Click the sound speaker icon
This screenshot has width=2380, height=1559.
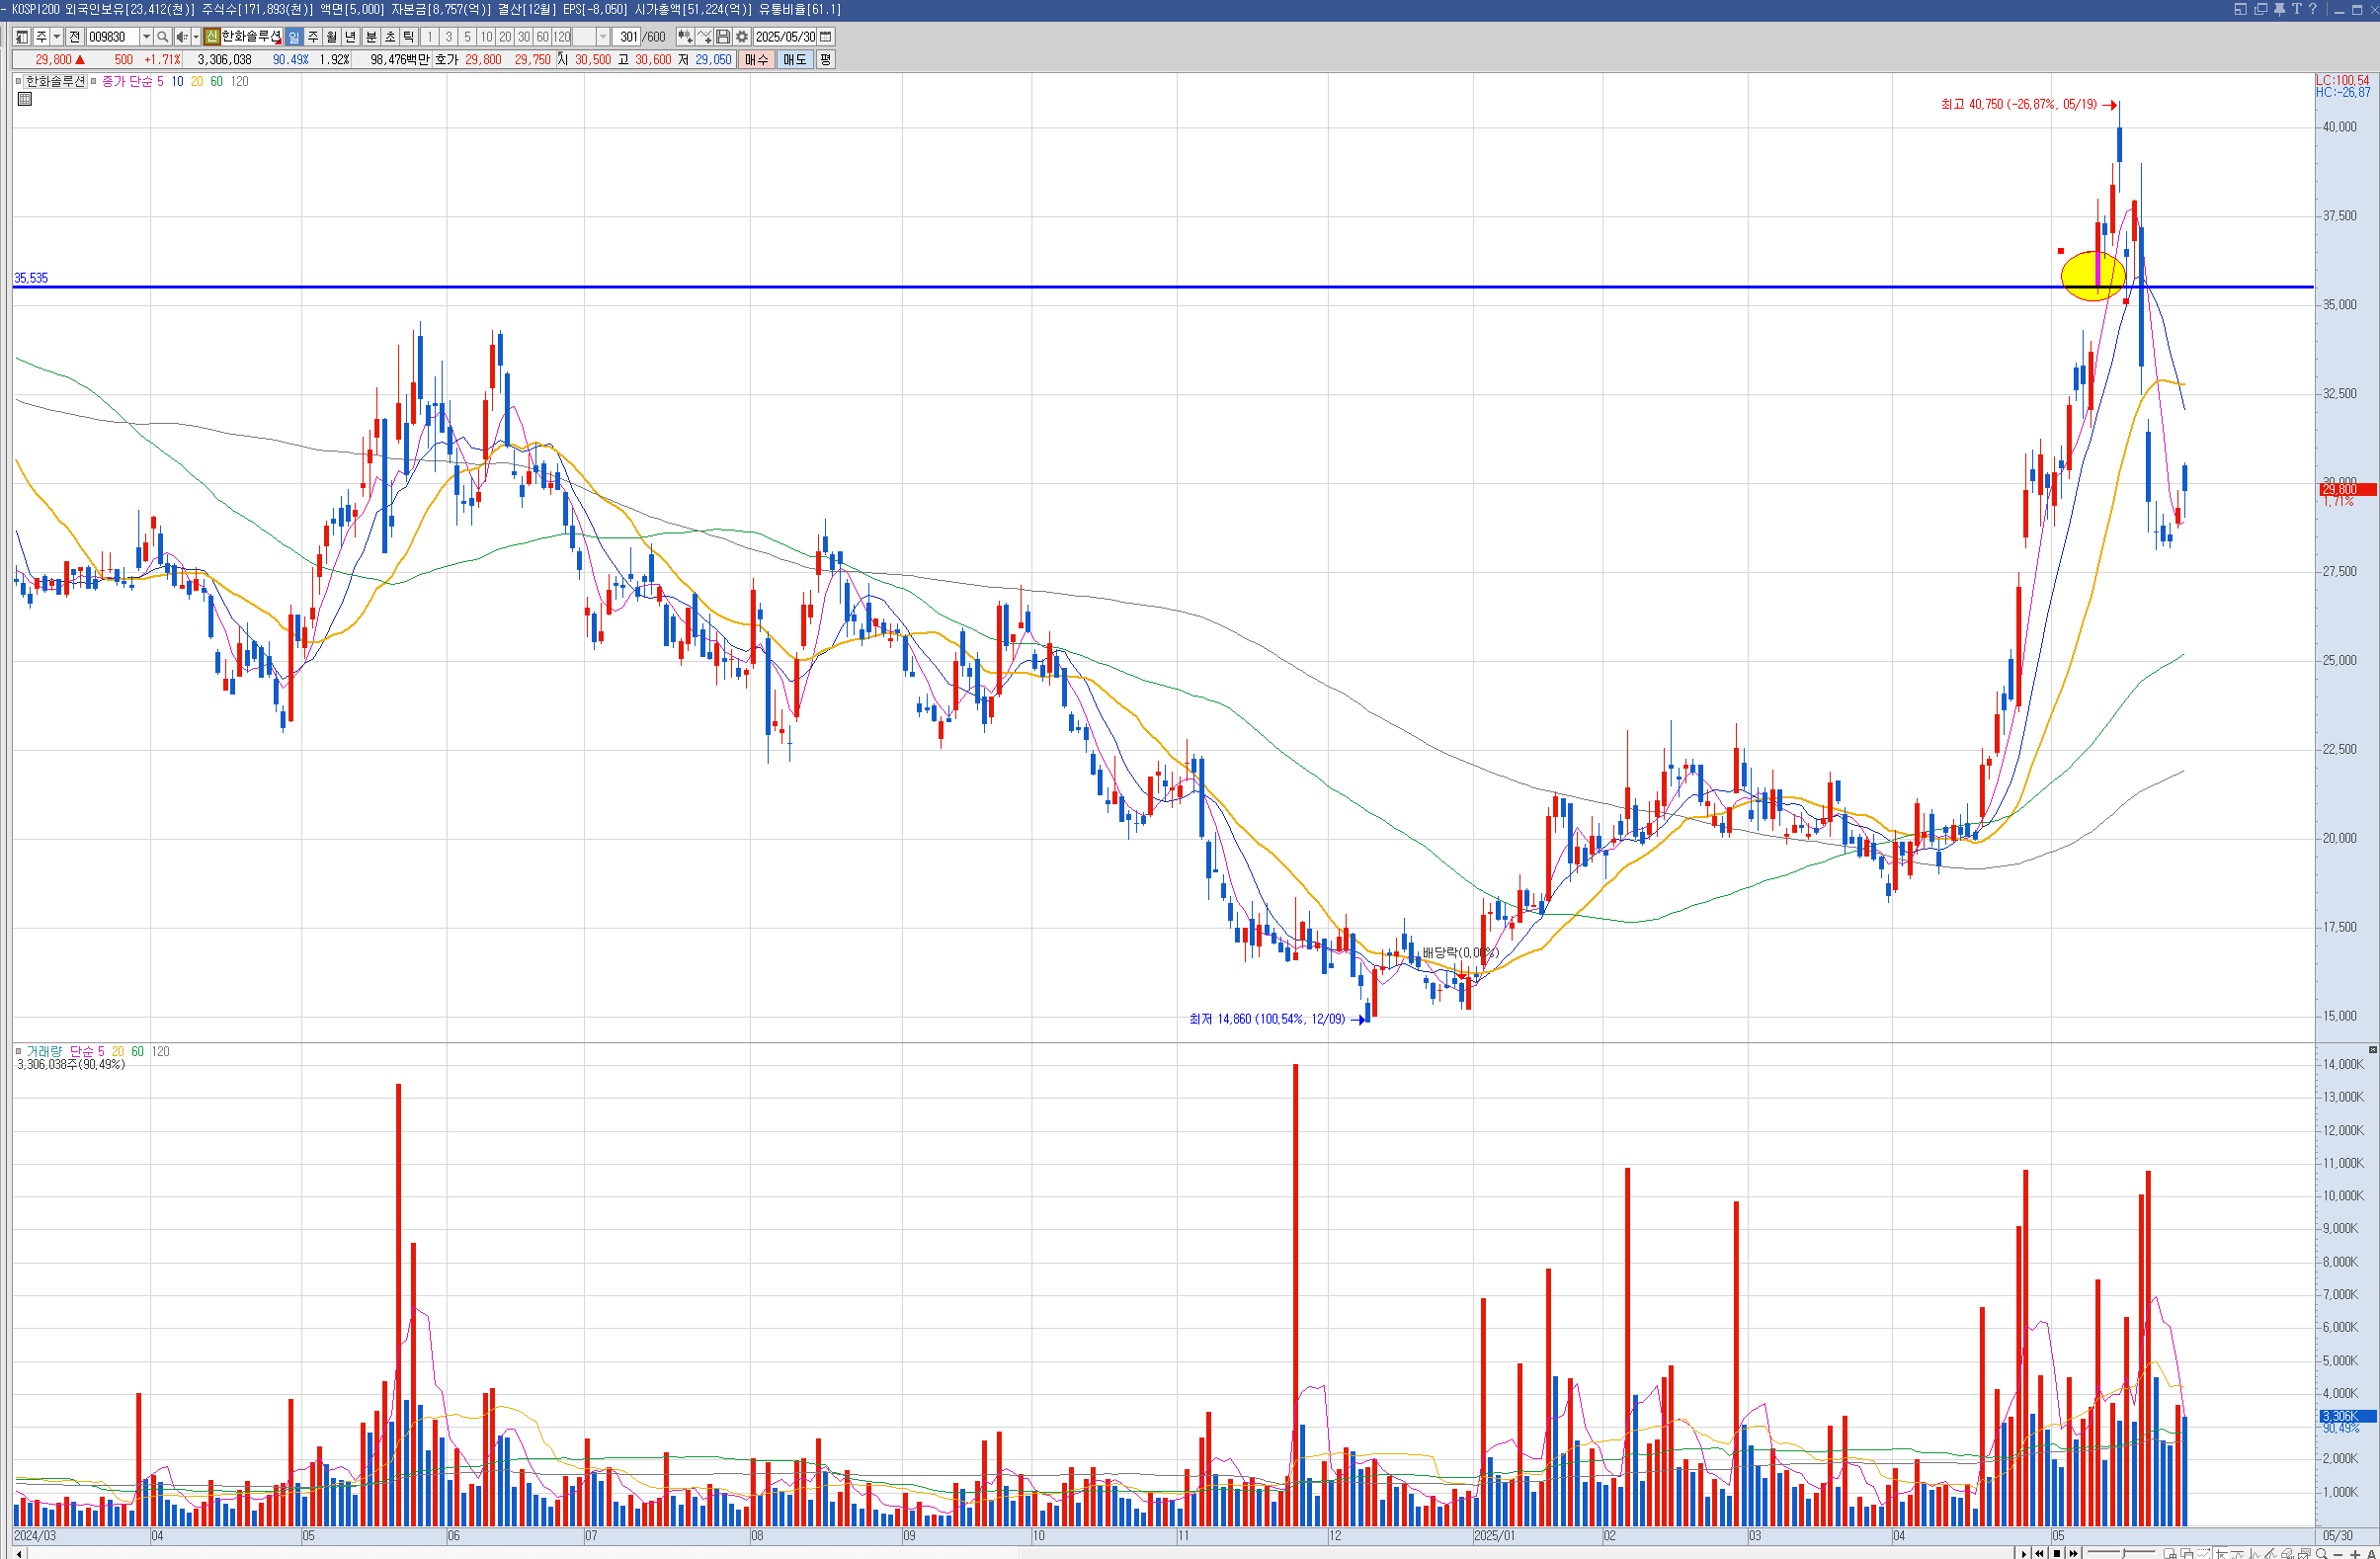(x=181, y=37)
